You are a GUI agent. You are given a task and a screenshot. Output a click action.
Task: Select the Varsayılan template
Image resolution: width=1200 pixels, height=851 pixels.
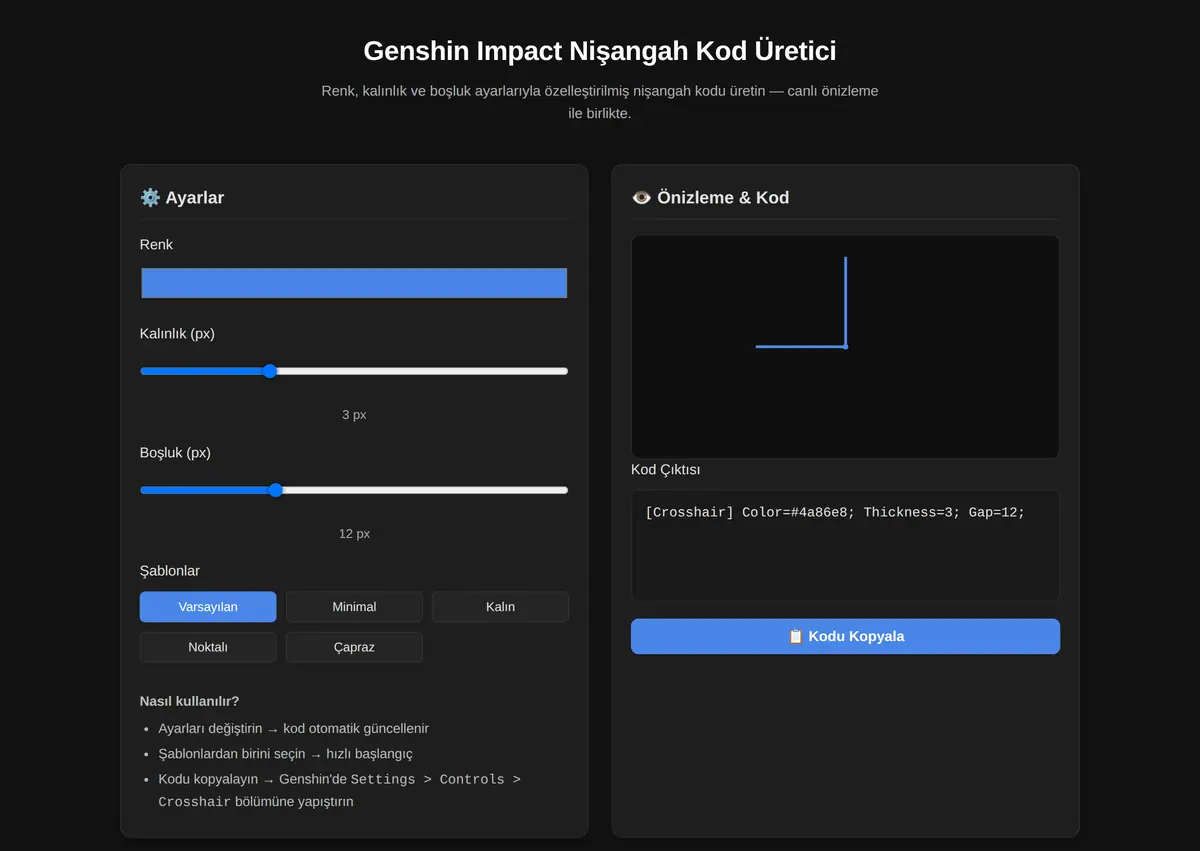pos(208,607)
